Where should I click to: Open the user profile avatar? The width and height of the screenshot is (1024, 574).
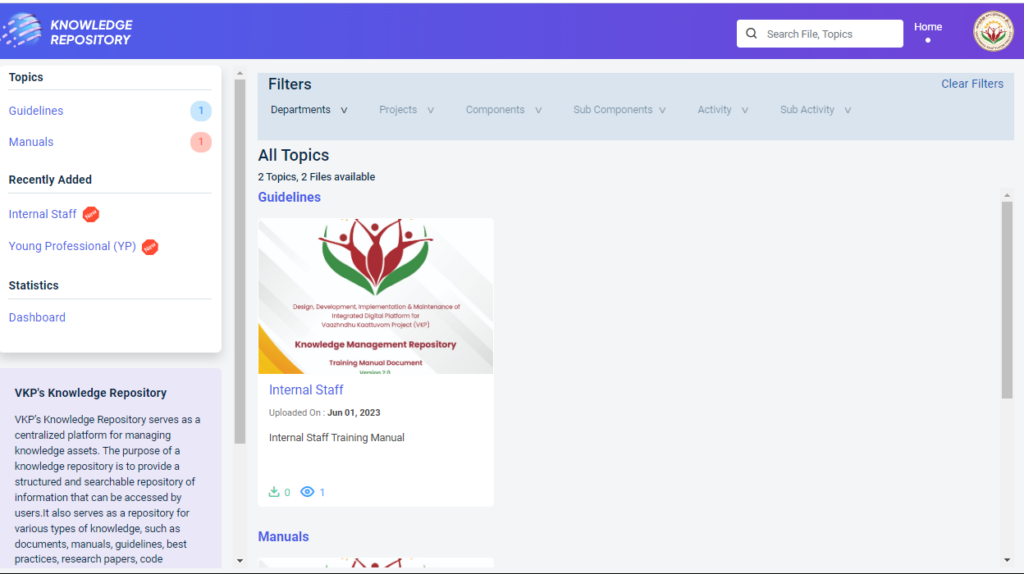[x=993, y=32]
